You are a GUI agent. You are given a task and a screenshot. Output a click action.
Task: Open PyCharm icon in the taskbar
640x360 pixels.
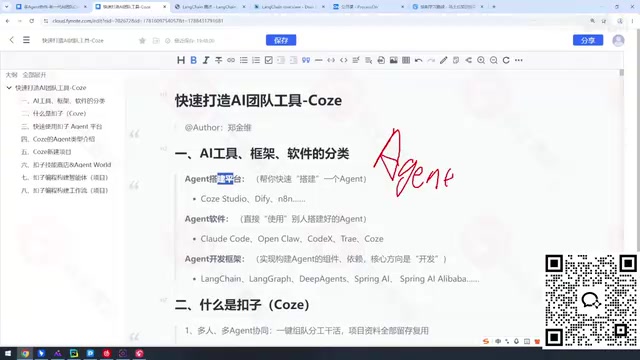pyautogui.click(x=74, y=353)
